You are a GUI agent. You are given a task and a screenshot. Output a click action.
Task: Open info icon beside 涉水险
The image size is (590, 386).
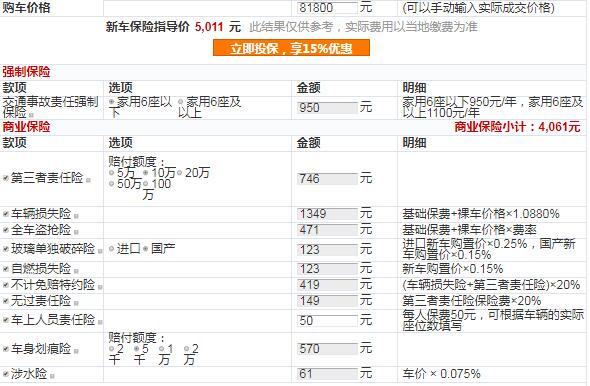[x=52, y=376]
